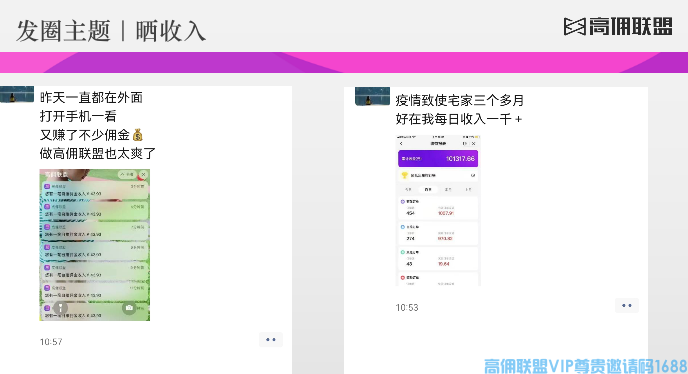Click the line 好在我每日收入一千+
Screen dimensions: 688x374
[459, 119]
